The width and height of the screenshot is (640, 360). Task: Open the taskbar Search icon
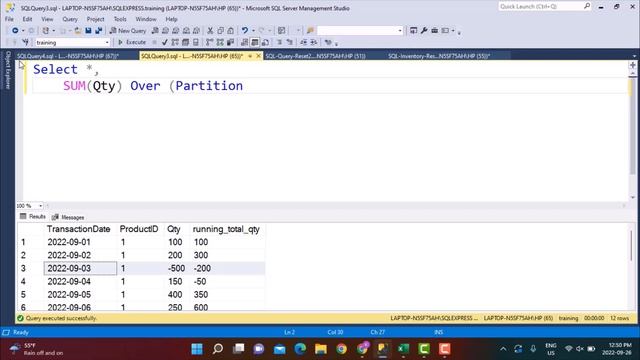coord(218,349)
